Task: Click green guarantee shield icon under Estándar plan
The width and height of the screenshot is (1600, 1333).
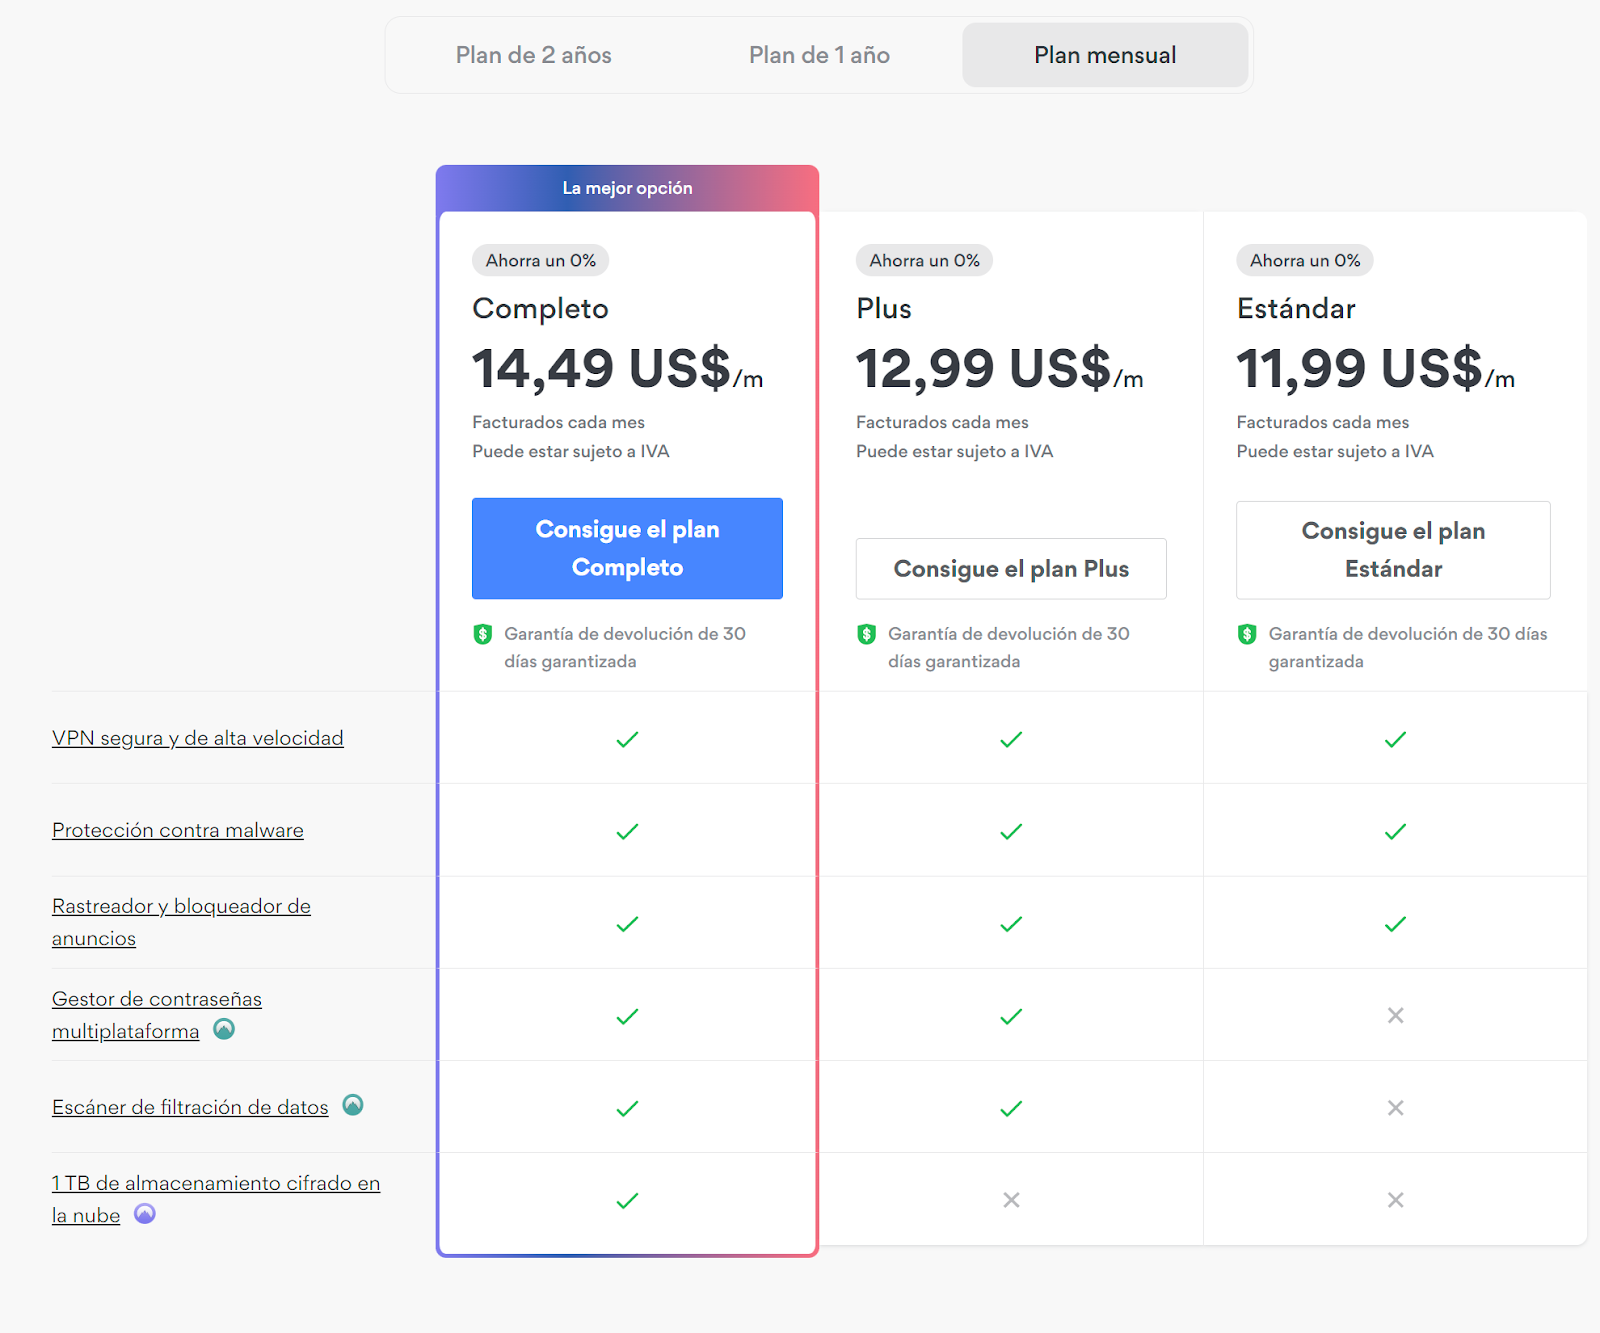Action: [x=1247, y=634]
